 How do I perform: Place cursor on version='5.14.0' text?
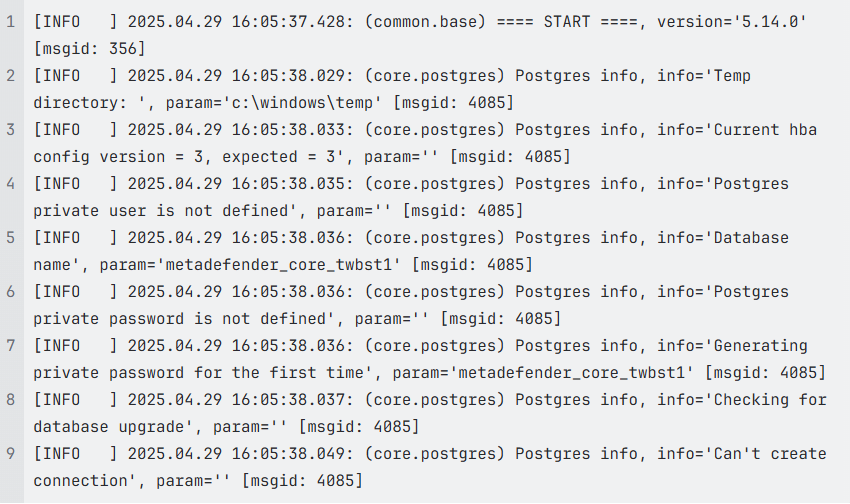pyautogui.click(x=732, y=22)
